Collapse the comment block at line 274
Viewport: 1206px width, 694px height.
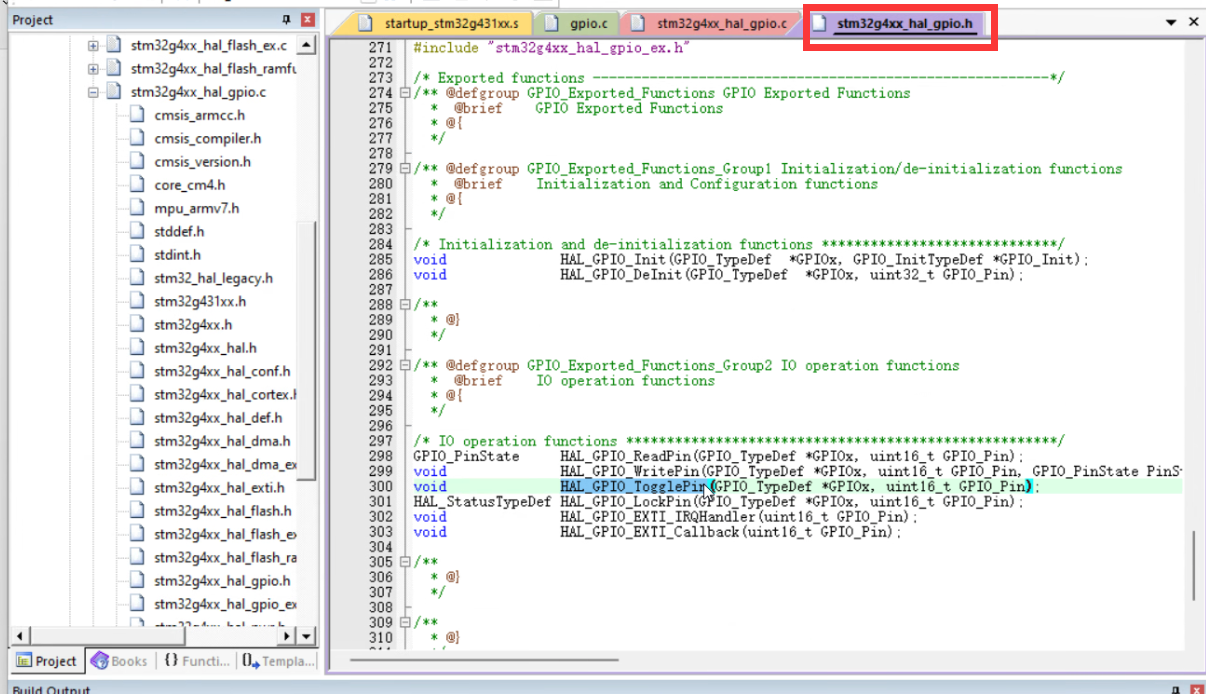pos(405,93)
